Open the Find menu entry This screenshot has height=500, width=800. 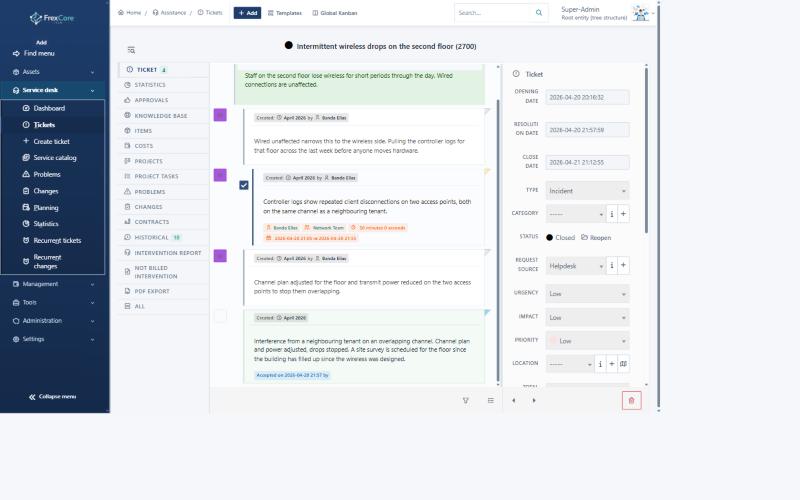pyautogui.click(x=34, y=53)
